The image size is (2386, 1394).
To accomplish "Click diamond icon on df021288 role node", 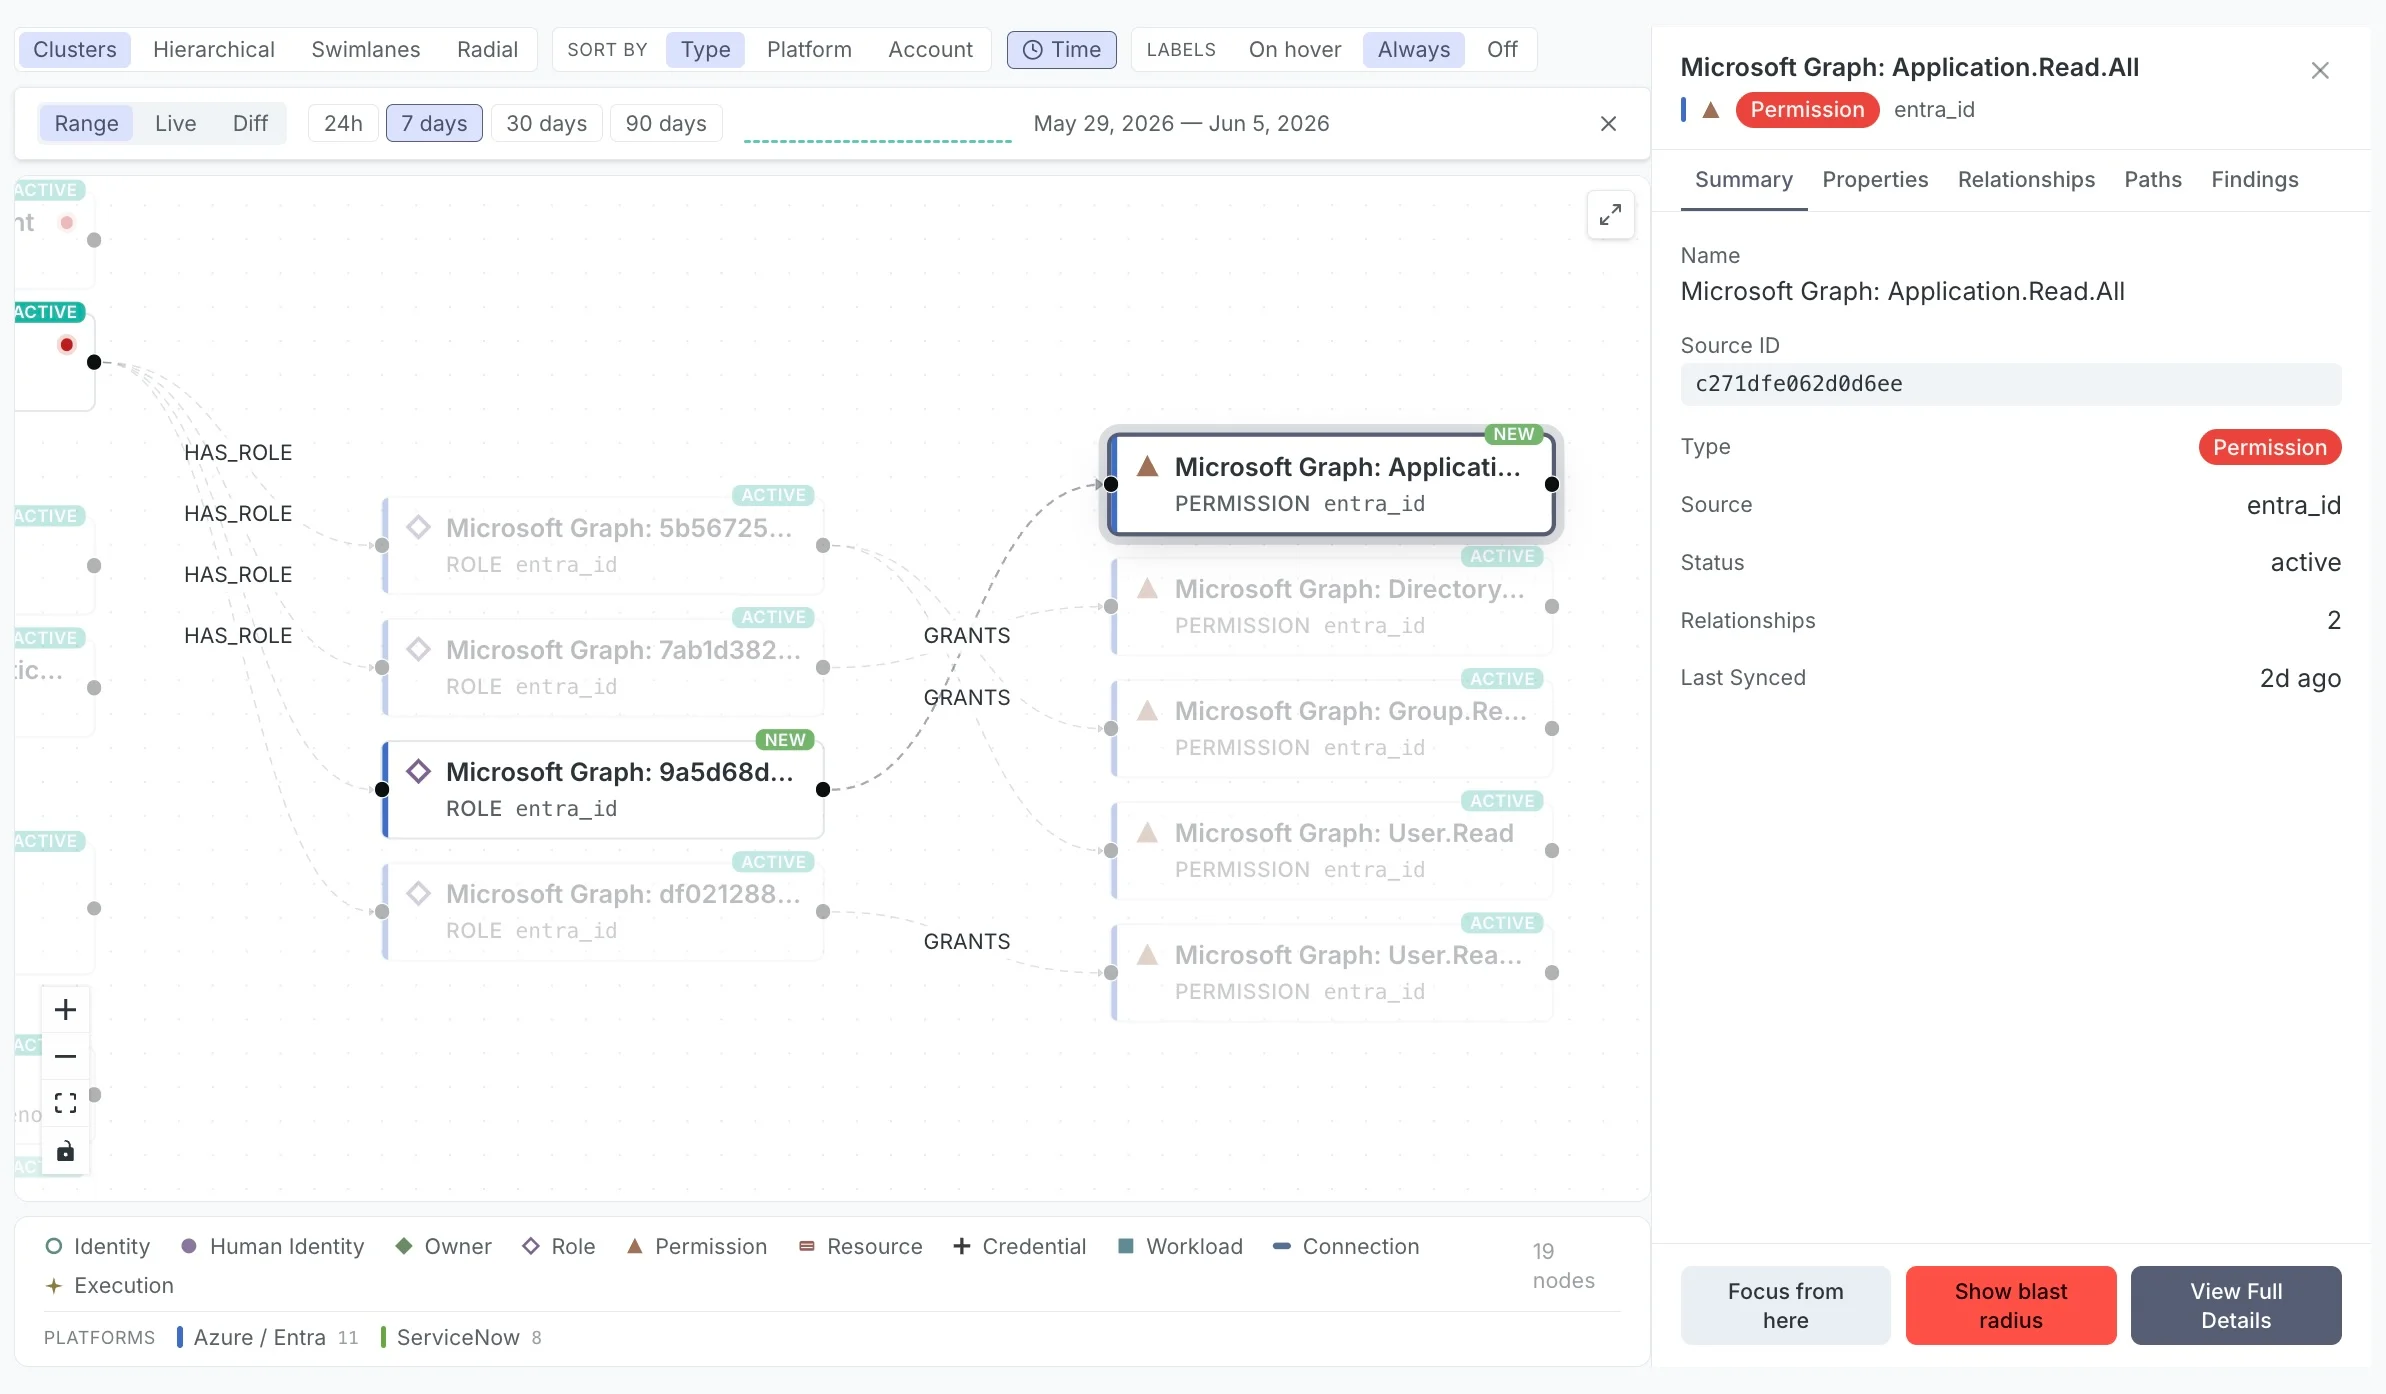I will [419, 894].
